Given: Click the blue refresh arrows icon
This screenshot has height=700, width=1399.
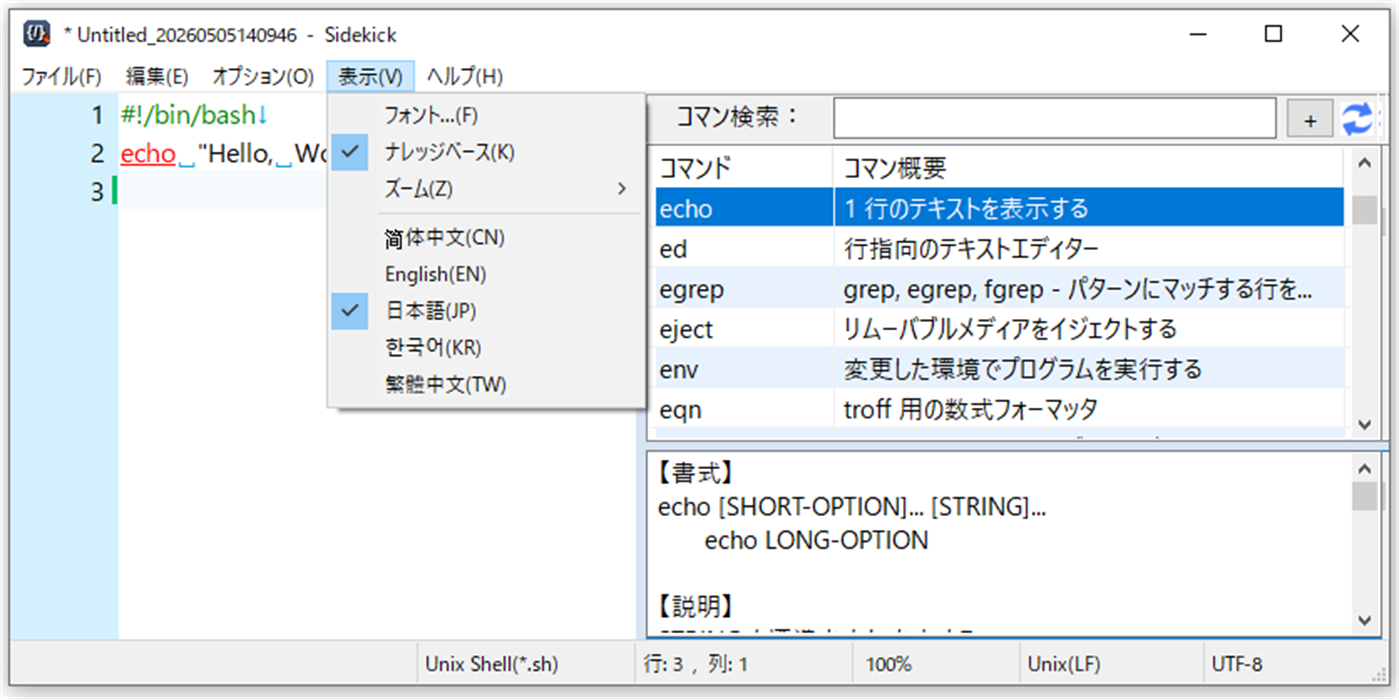Looking at the screenshot, I should (x=1357, y=119).
